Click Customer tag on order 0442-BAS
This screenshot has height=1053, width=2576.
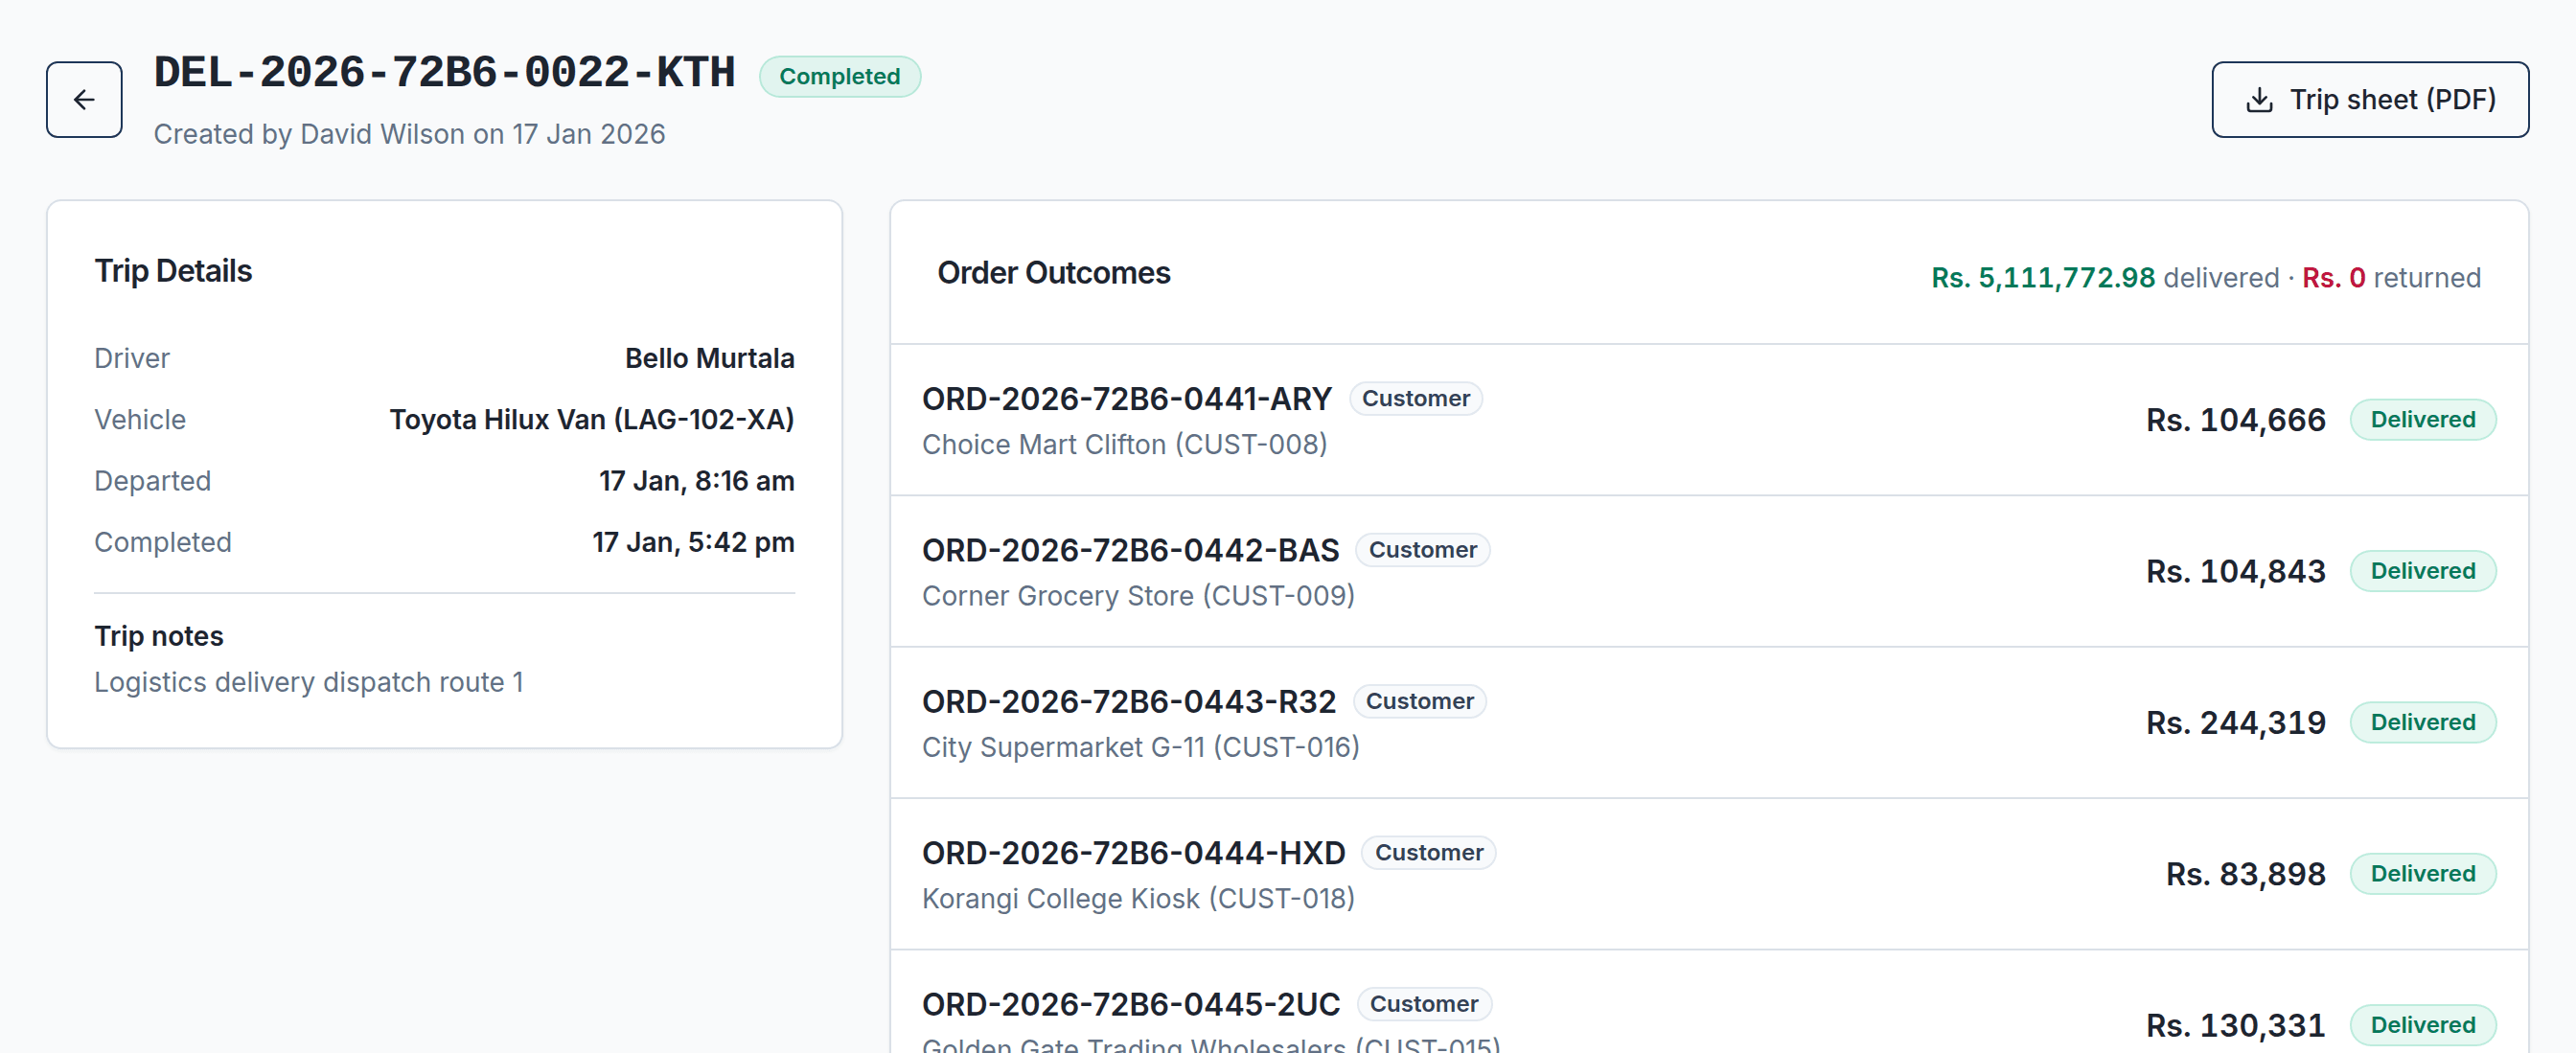click(1422, 550)
